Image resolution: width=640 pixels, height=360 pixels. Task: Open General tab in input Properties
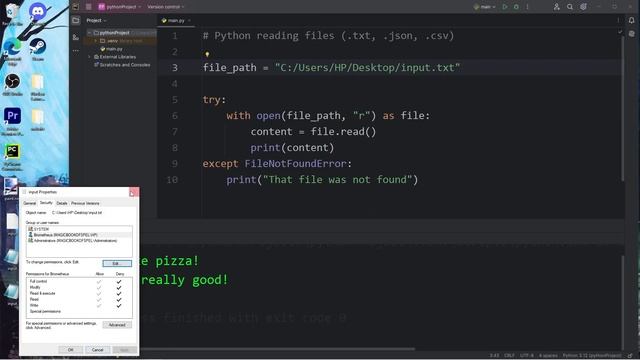point(29,203)
